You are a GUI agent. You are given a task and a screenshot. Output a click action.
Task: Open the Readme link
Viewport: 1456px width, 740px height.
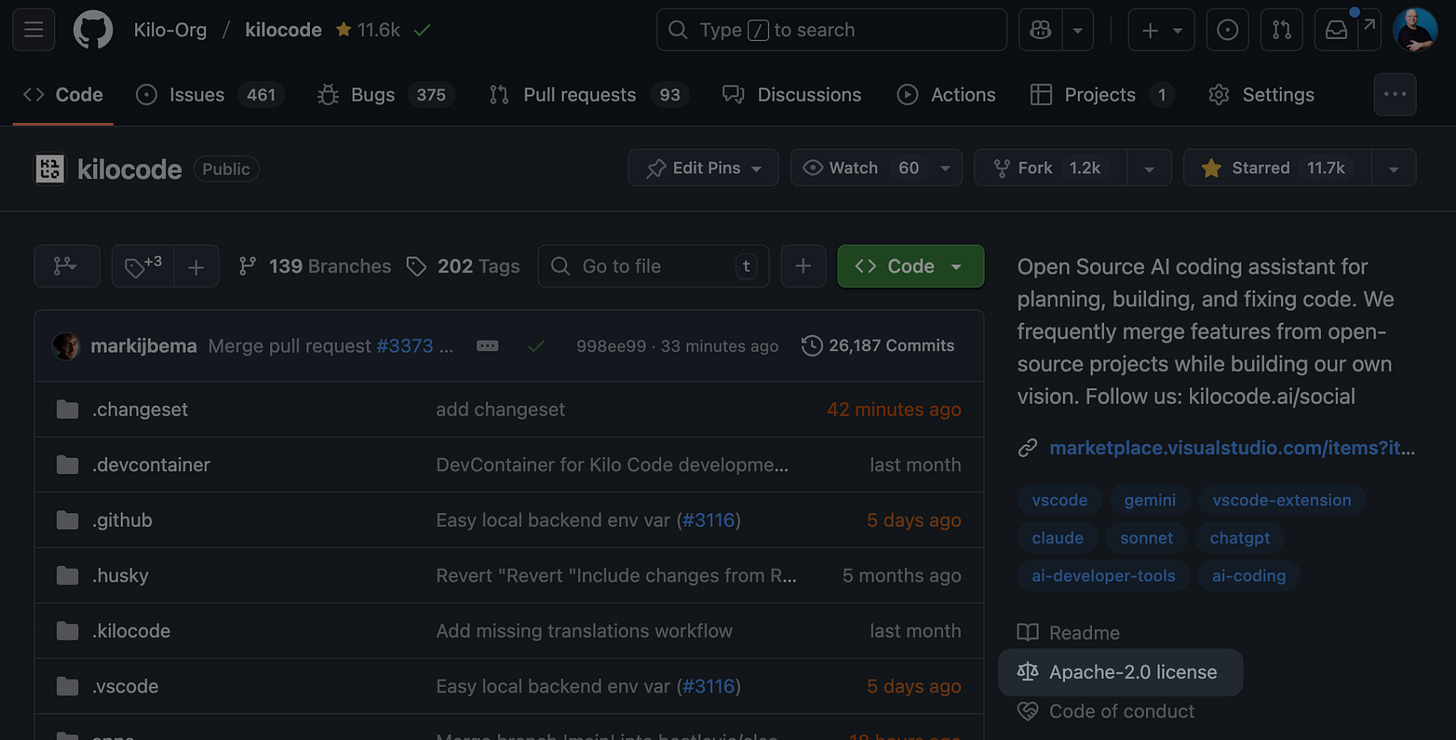pyautogui.click(x=1069, y=633)
